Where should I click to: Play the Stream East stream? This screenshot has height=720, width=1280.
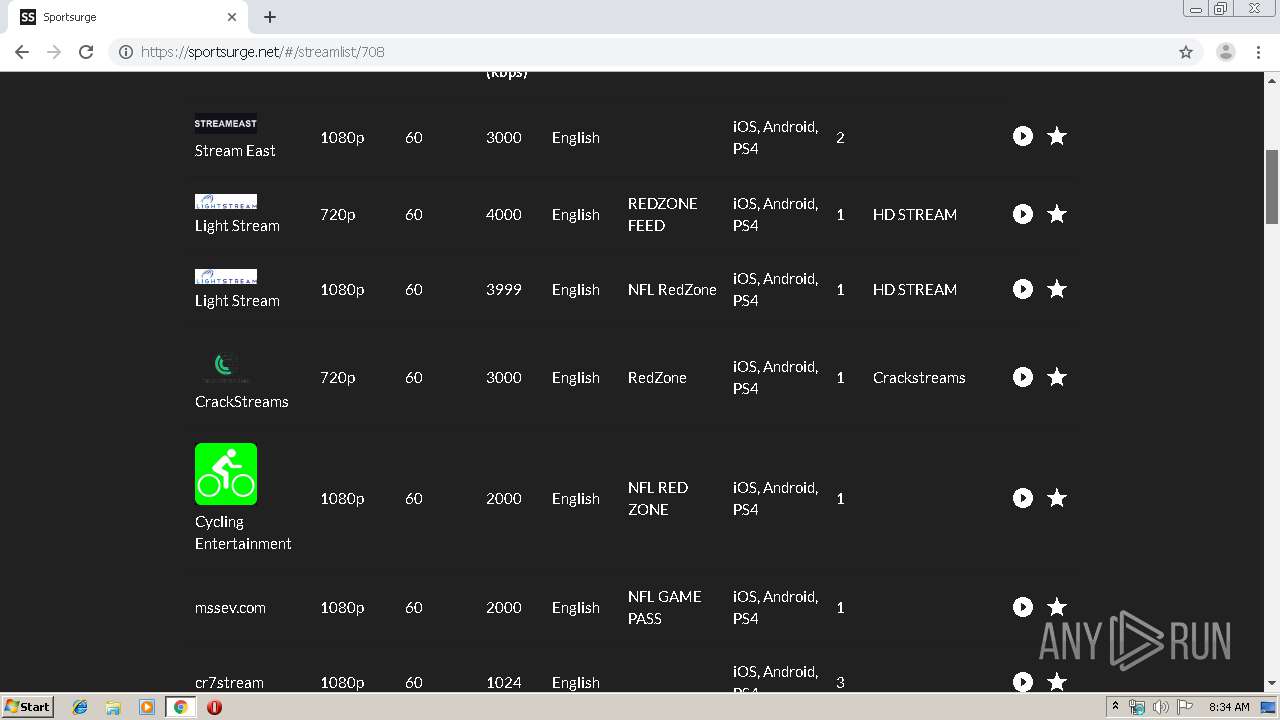pyautogui.click(x=1022, y=136)
